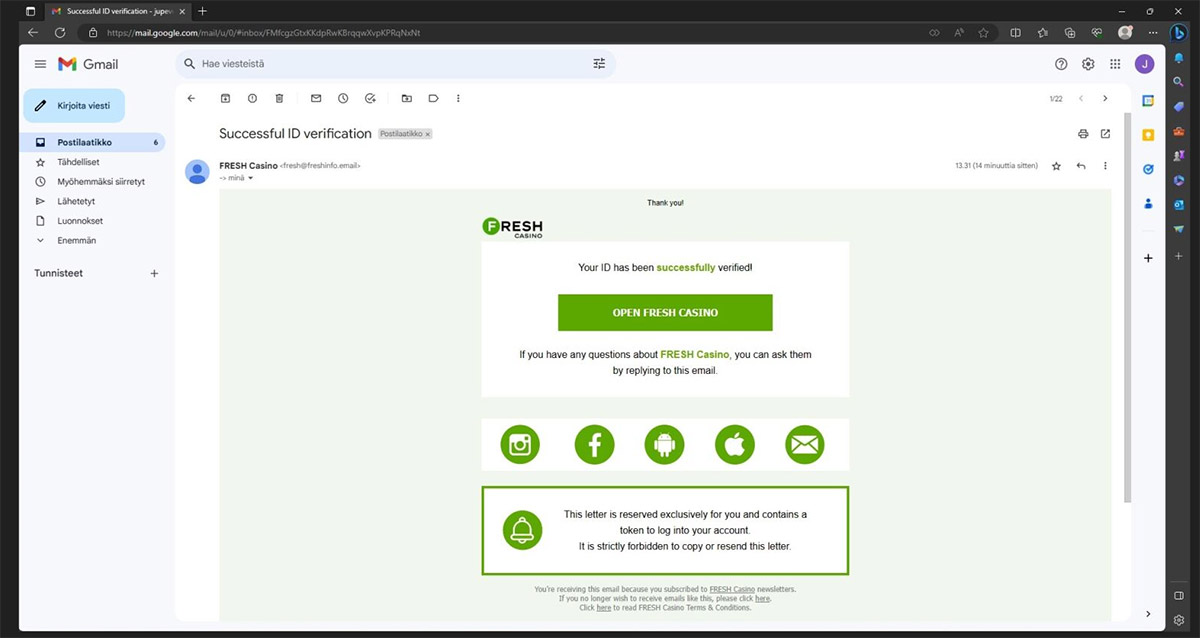Add email to Tasks
The width and height of the screenshot is (1200, 638).
pos(370,98)
